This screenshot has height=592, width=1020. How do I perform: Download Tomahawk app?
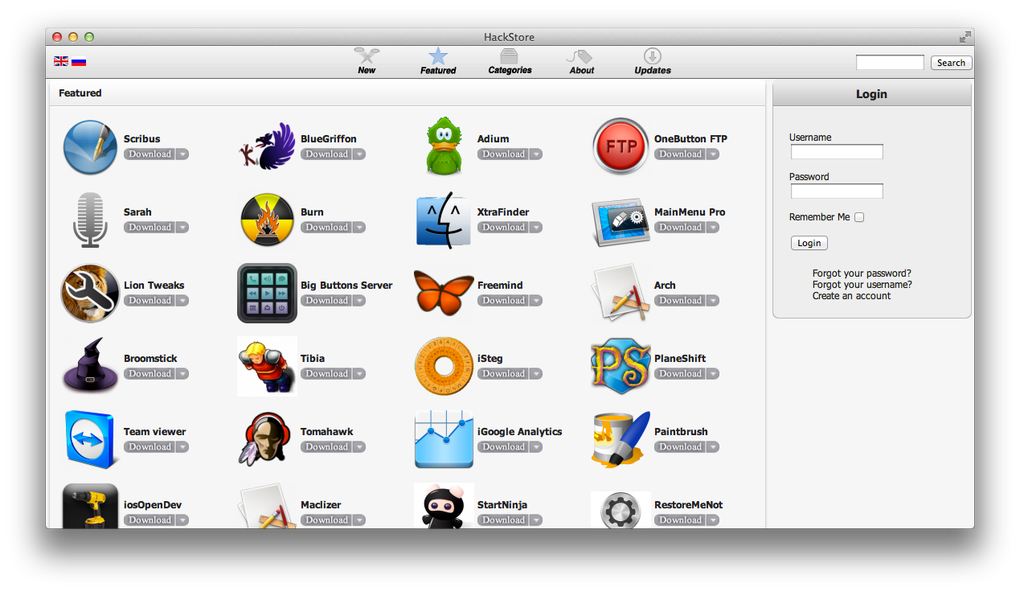coord(327,447)
